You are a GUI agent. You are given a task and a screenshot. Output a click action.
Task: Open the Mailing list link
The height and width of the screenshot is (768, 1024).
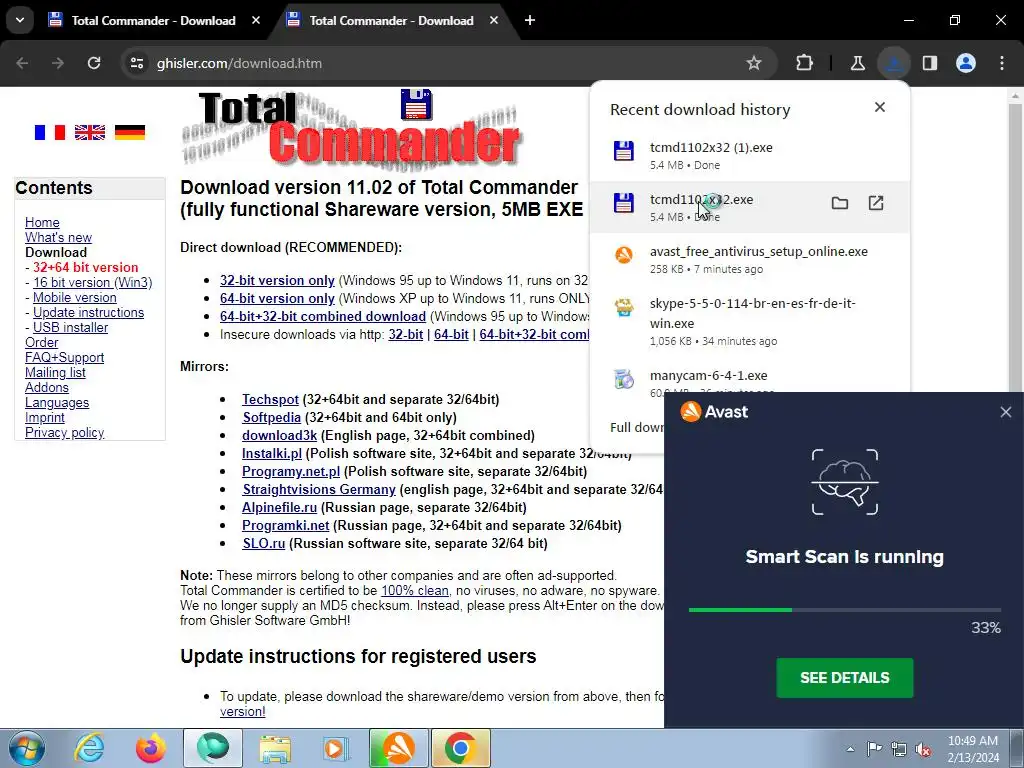[x=55, y=372]
